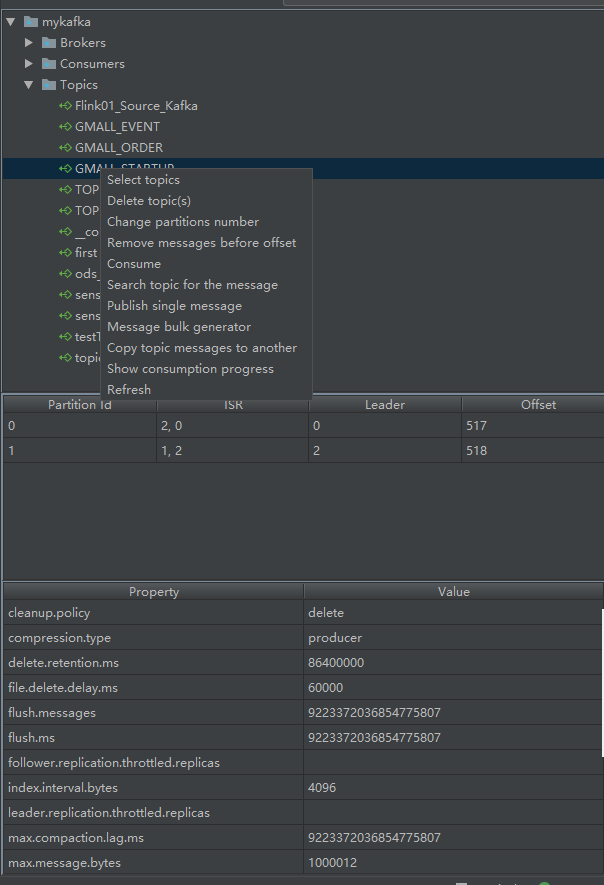Expand the Consumers tree node
Viewport: 604px width, 885px height.
coord(28,63)
